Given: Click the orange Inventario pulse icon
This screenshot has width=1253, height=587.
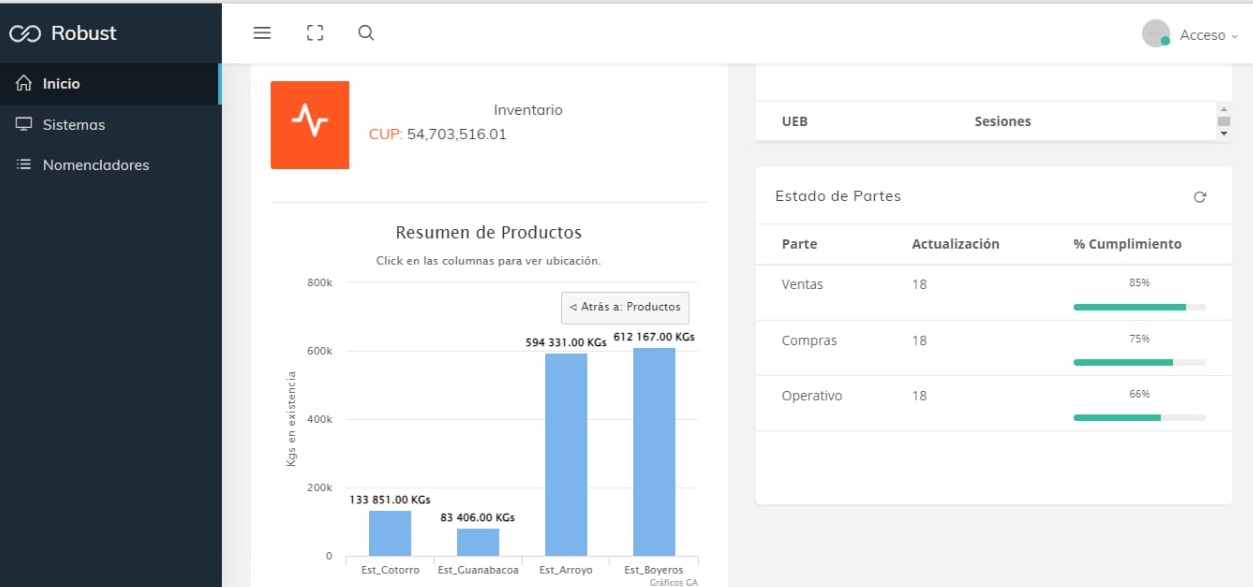Looking at the screenshot, I should point(310,125).
